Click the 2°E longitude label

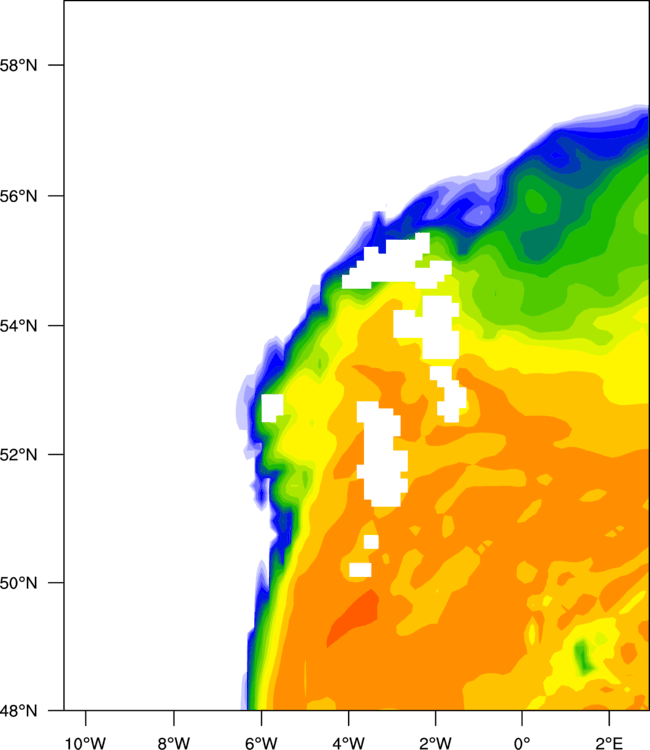click(609, 743)
